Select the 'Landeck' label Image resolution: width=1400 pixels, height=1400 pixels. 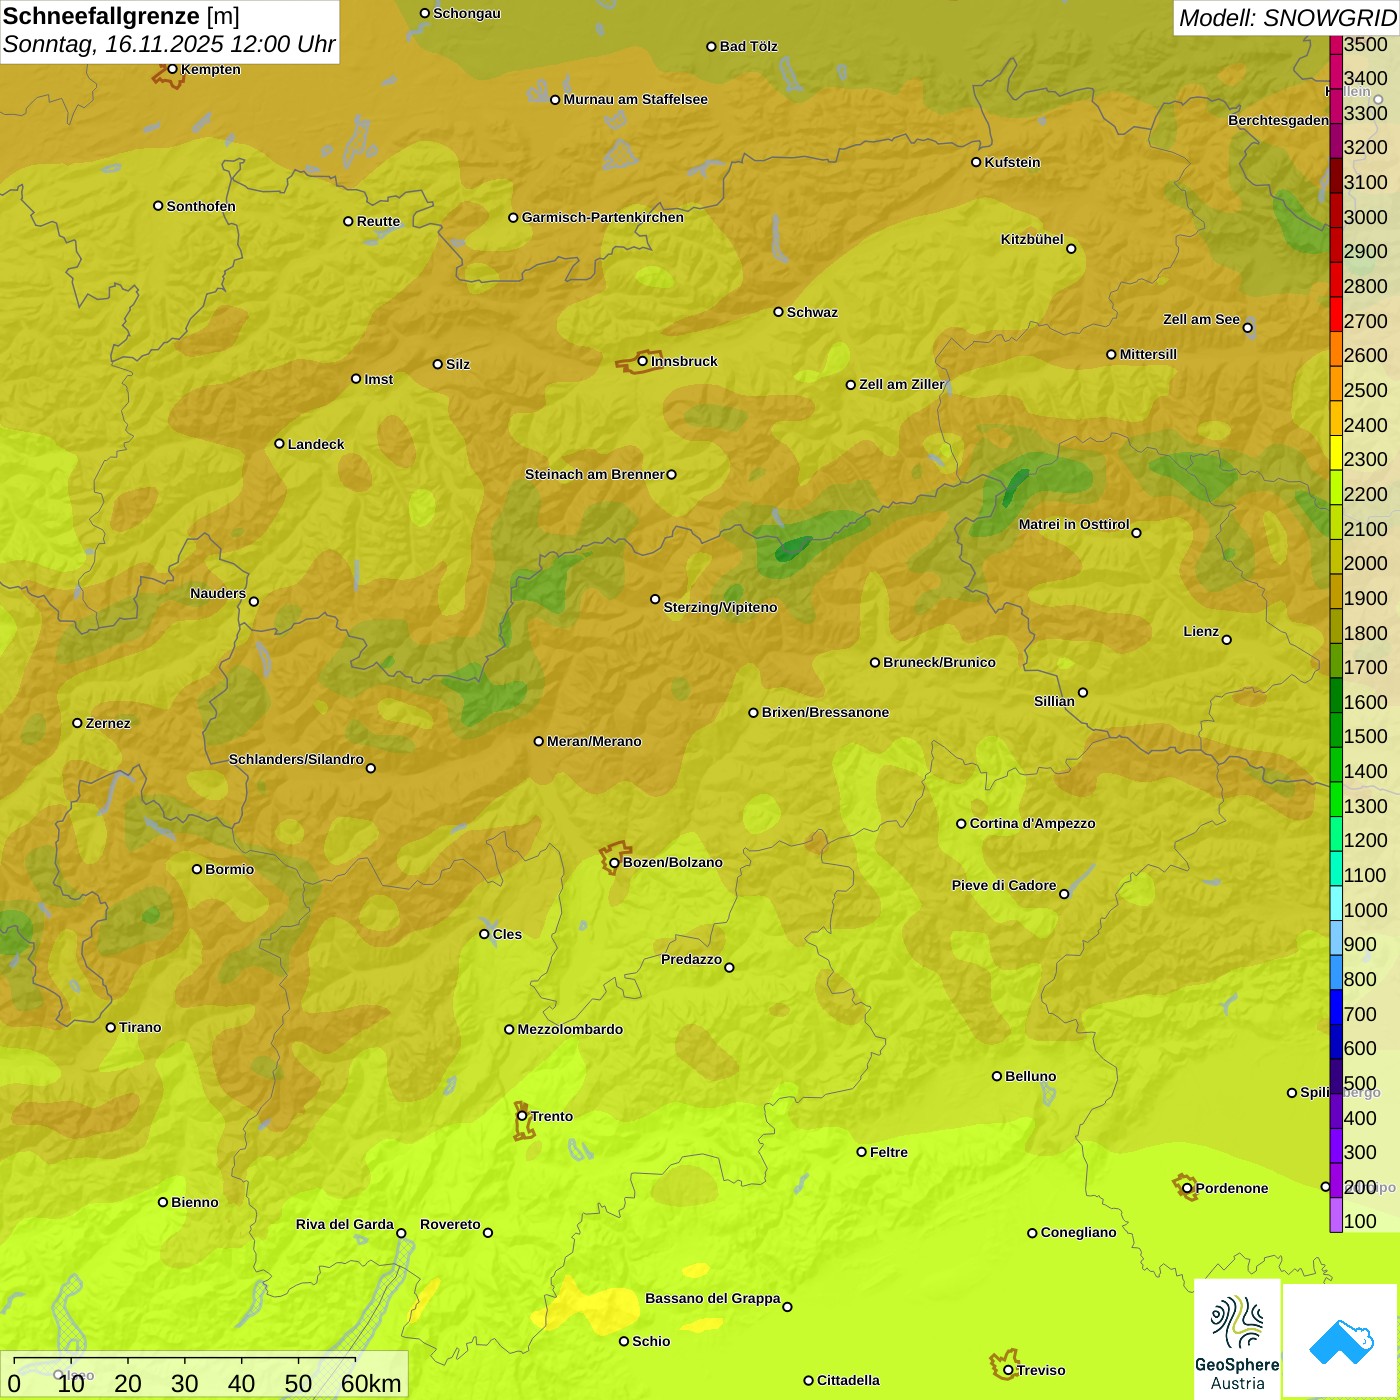pos(316,444)
